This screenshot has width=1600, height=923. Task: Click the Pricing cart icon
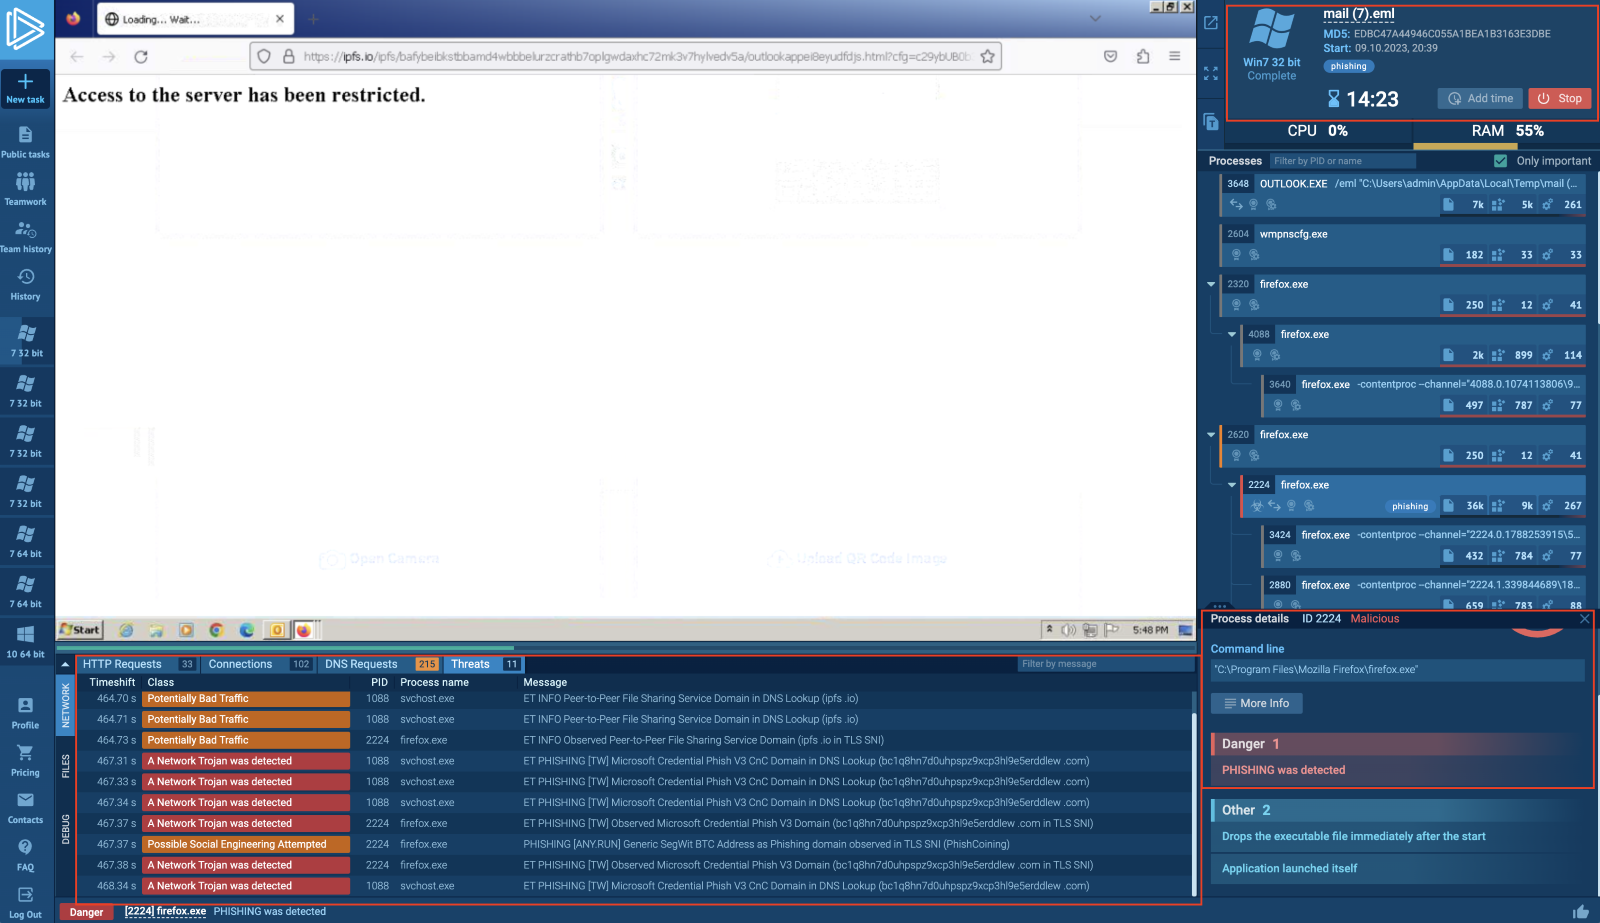coord(26,753)
